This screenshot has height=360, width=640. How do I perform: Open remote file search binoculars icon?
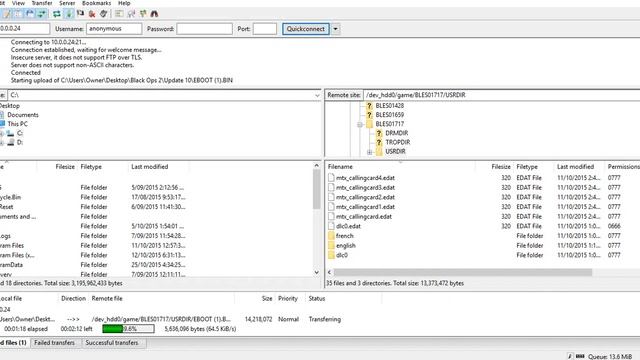click(x=154, y=14)
